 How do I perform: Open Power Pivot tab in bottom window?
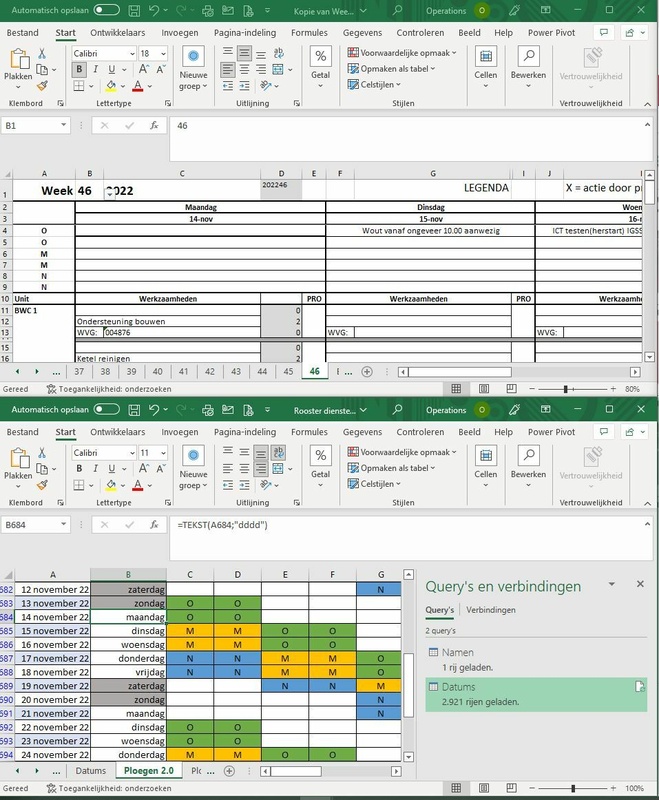click(x=551, y=432)
